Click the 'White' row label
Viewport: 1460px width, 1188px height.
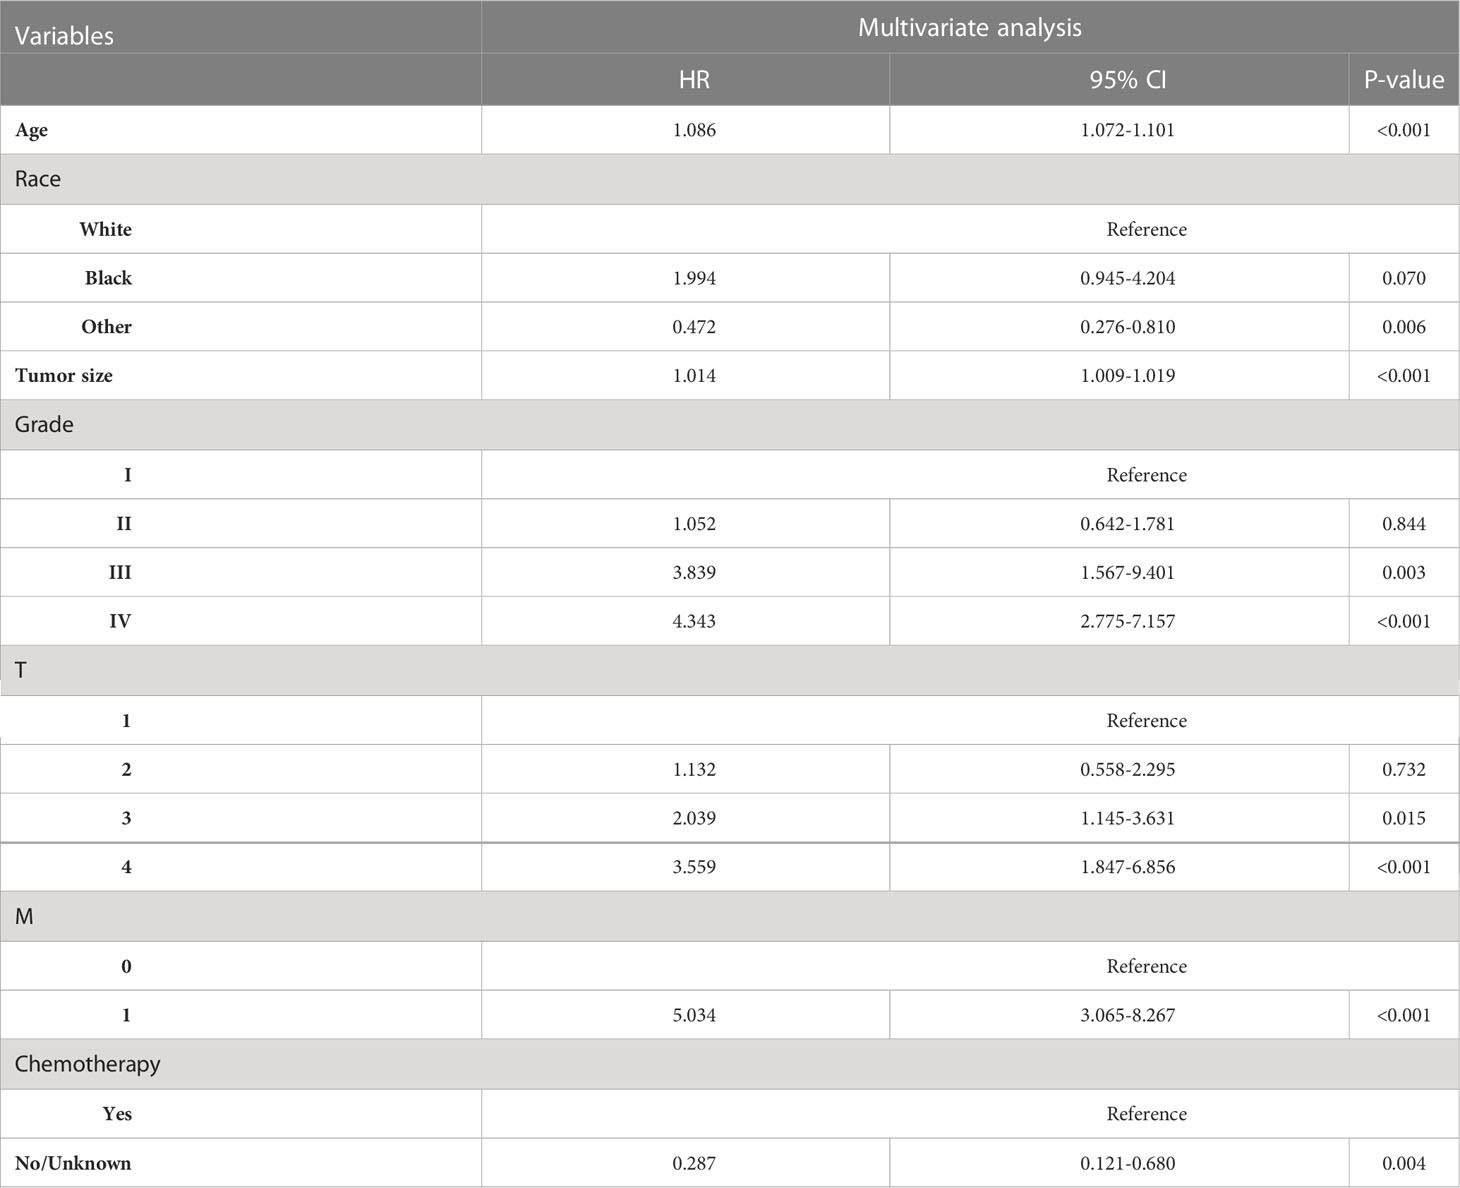pos(105,229)
